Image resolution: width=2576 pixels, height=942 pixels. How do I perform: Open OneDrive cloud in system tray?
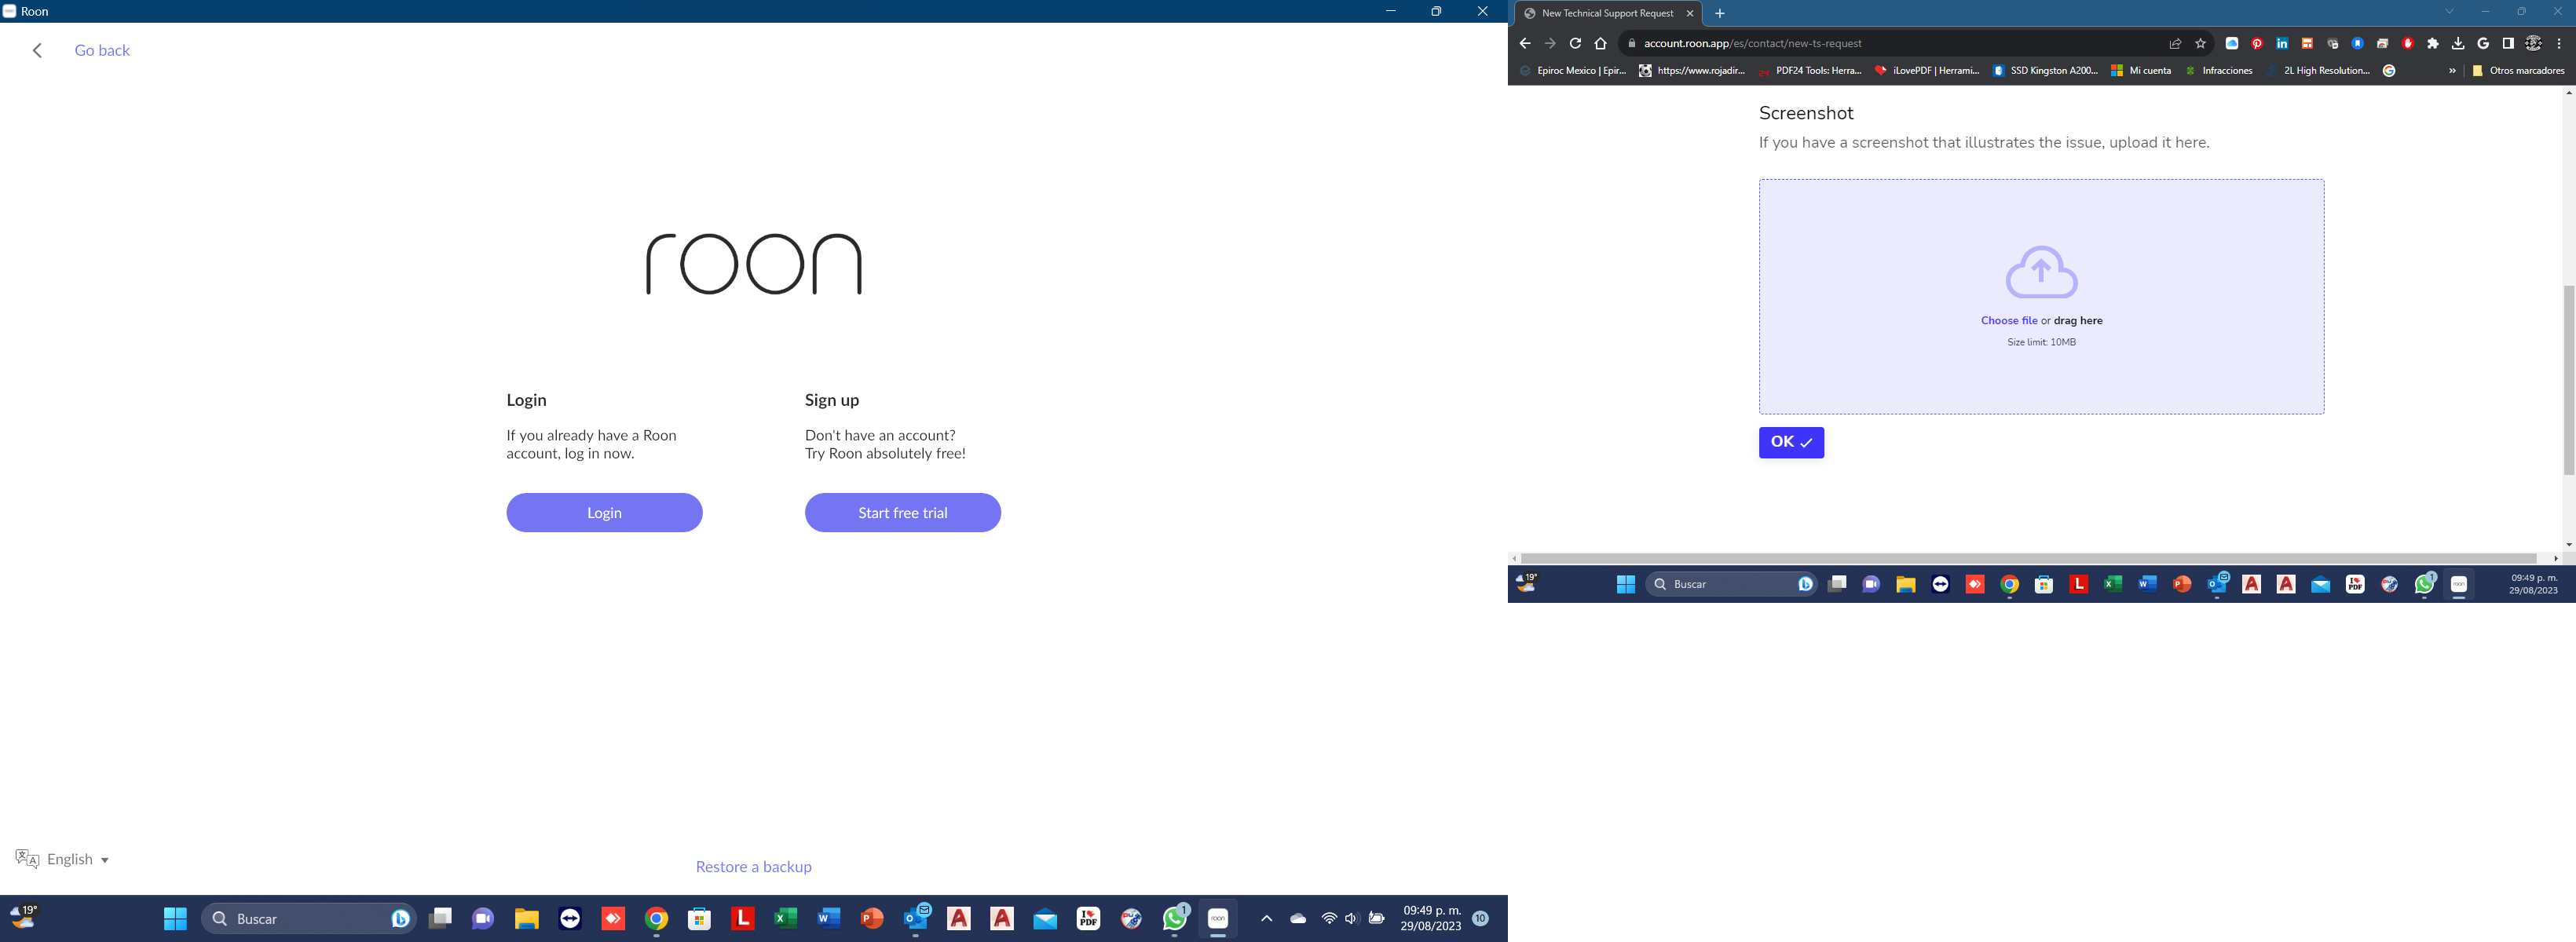(1298, 918)
